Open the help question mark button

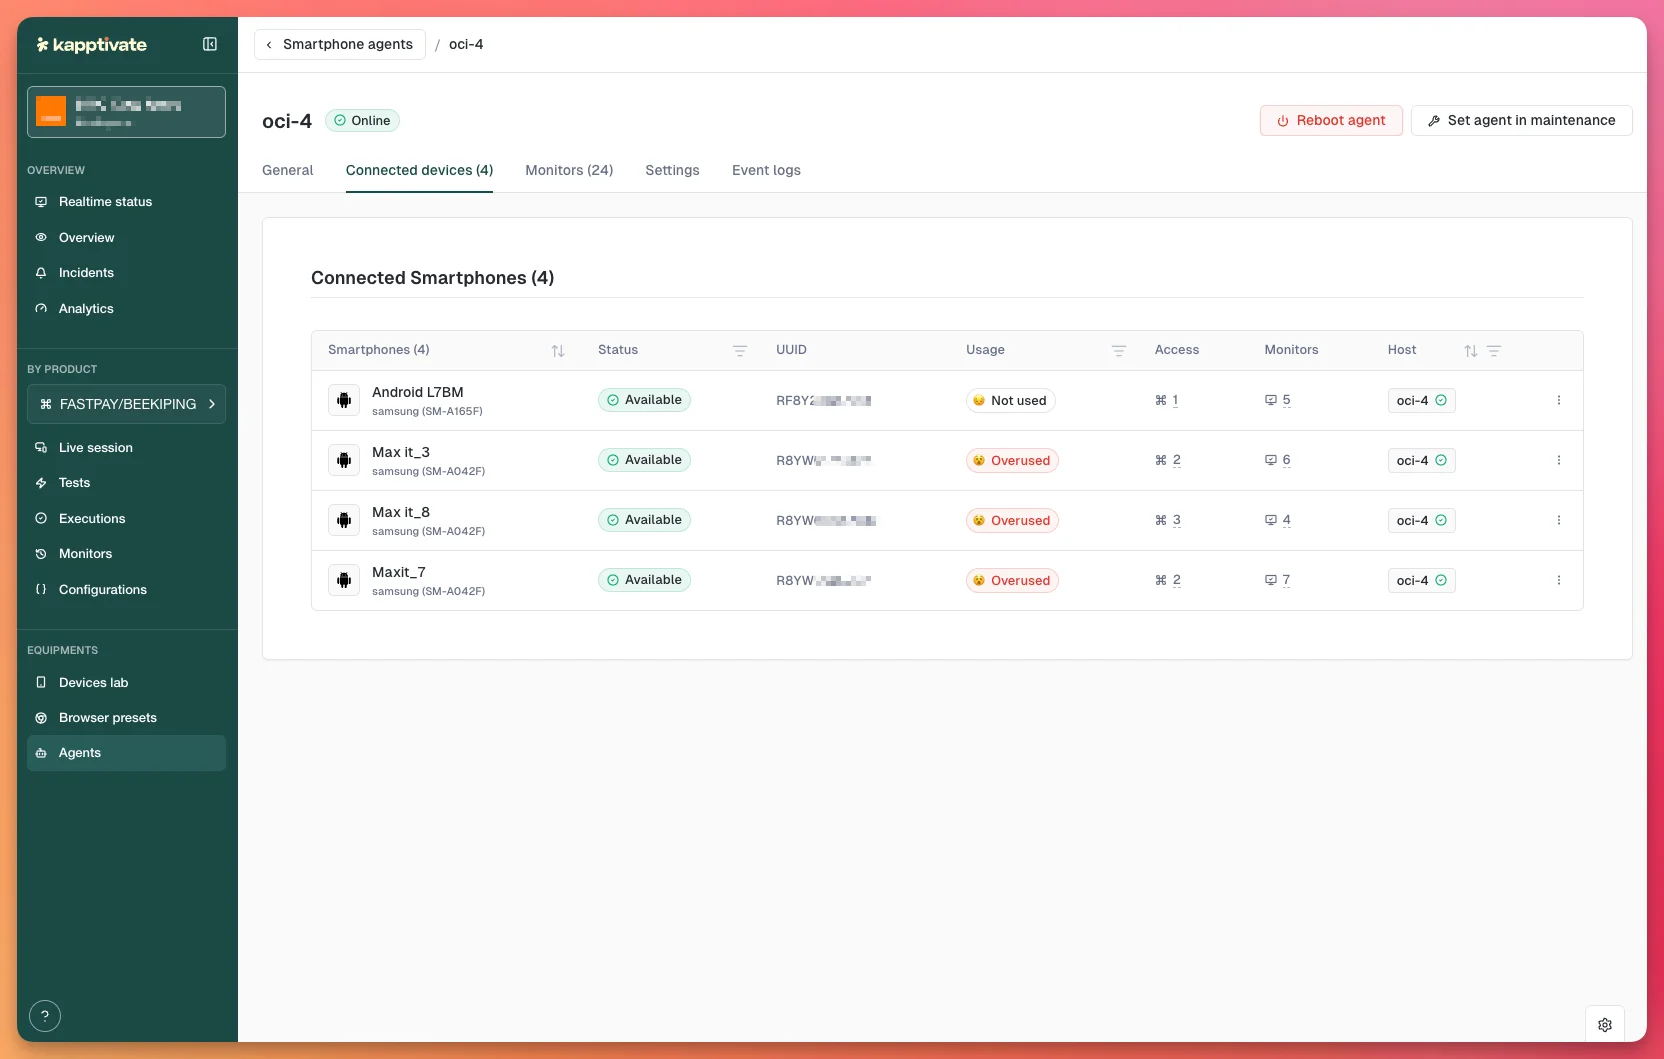[45, 1016]
